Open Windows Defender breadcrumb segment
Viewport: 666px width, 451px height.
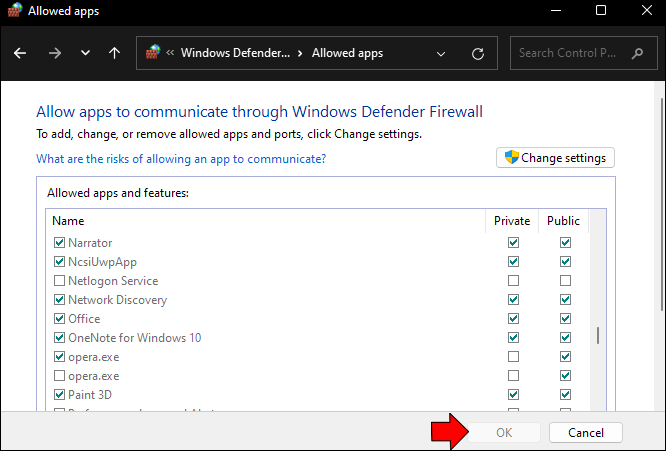[x=235, y=53]
